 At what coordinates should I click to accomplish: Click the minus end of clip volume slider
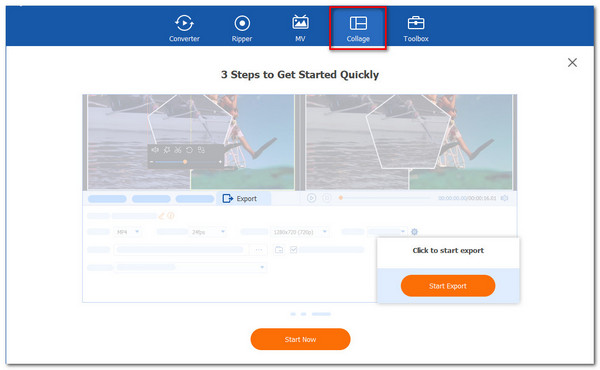coord(152,162)
